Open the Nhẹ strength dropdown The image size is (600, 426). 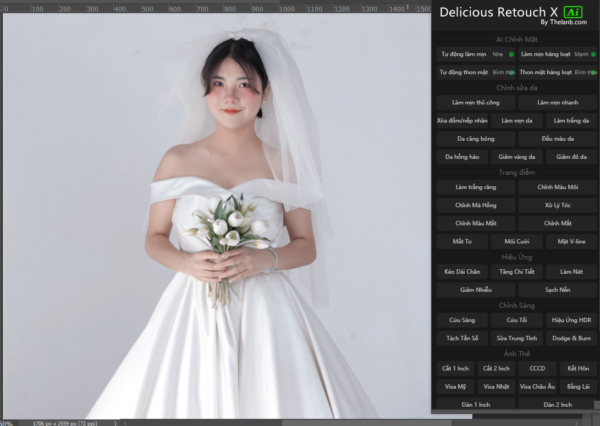[x=498, y=54]
